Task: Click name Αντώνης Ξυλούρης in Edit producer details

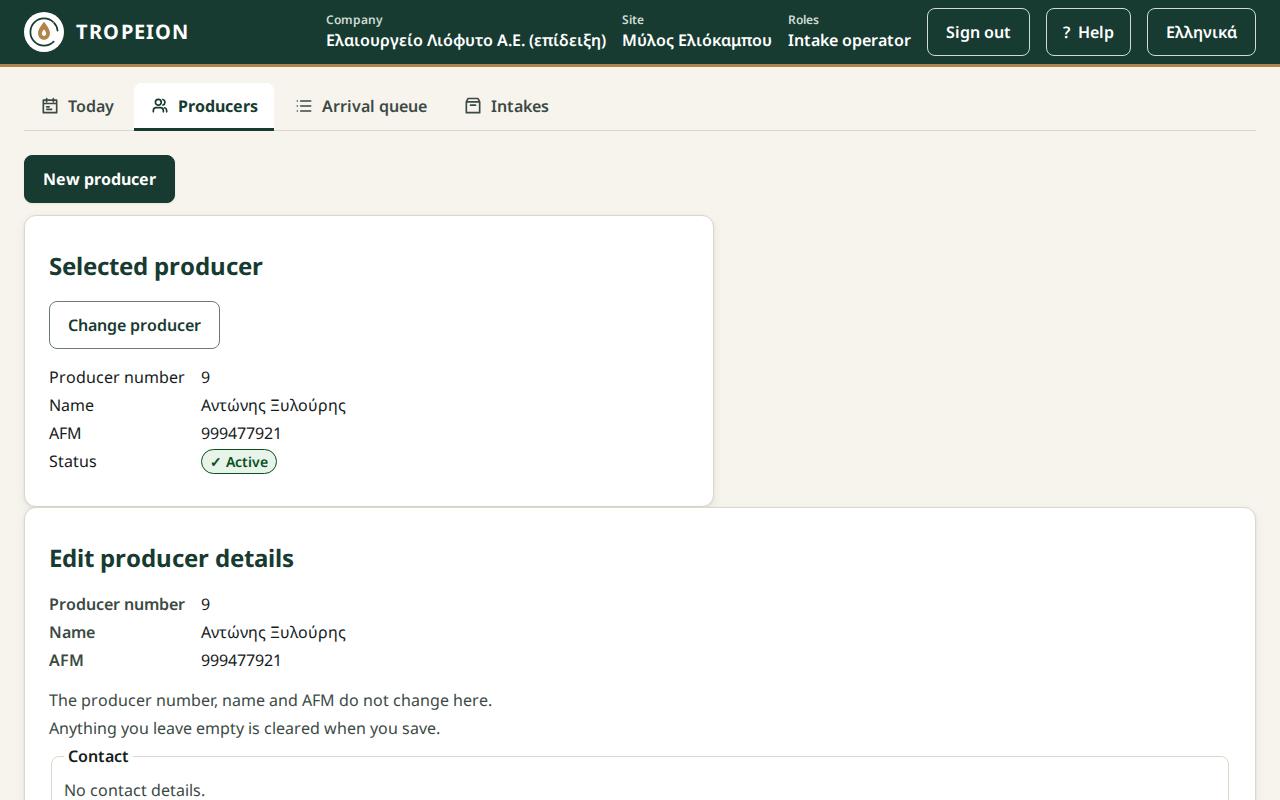Action: click(273, 632)
